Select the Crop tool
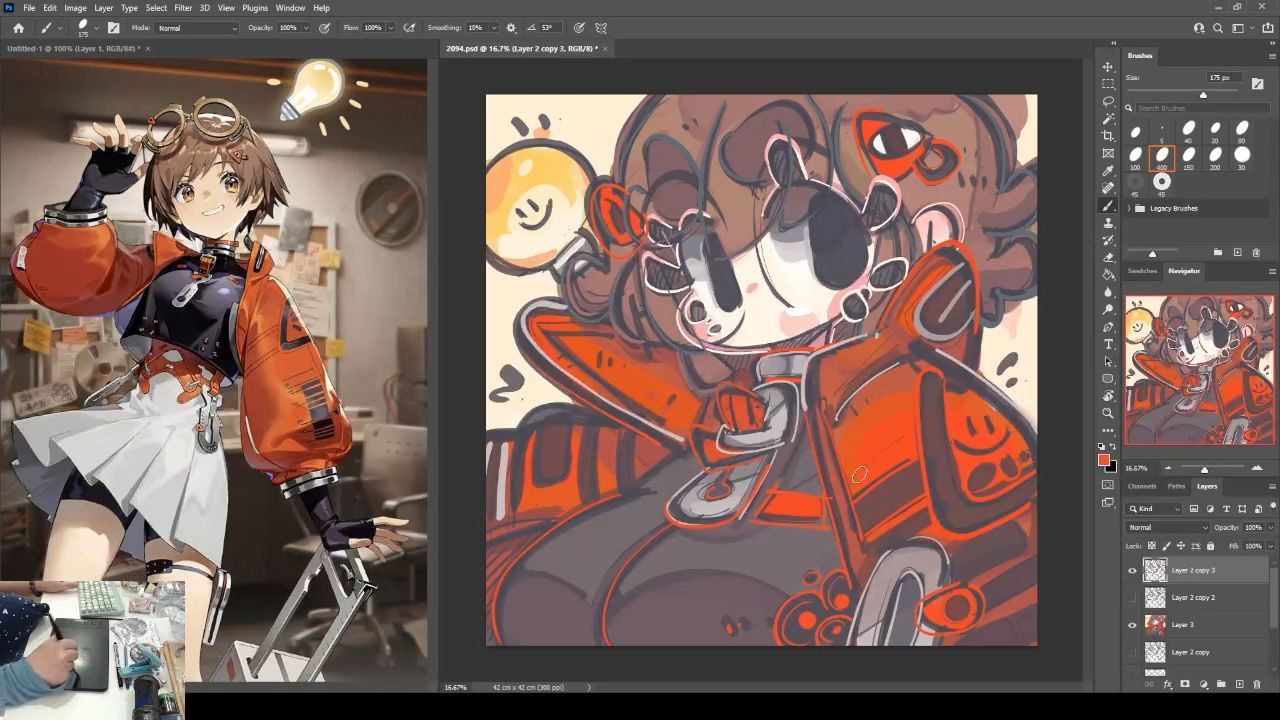This screenshot has width=1280, height=720. (x=1108, y=136)
